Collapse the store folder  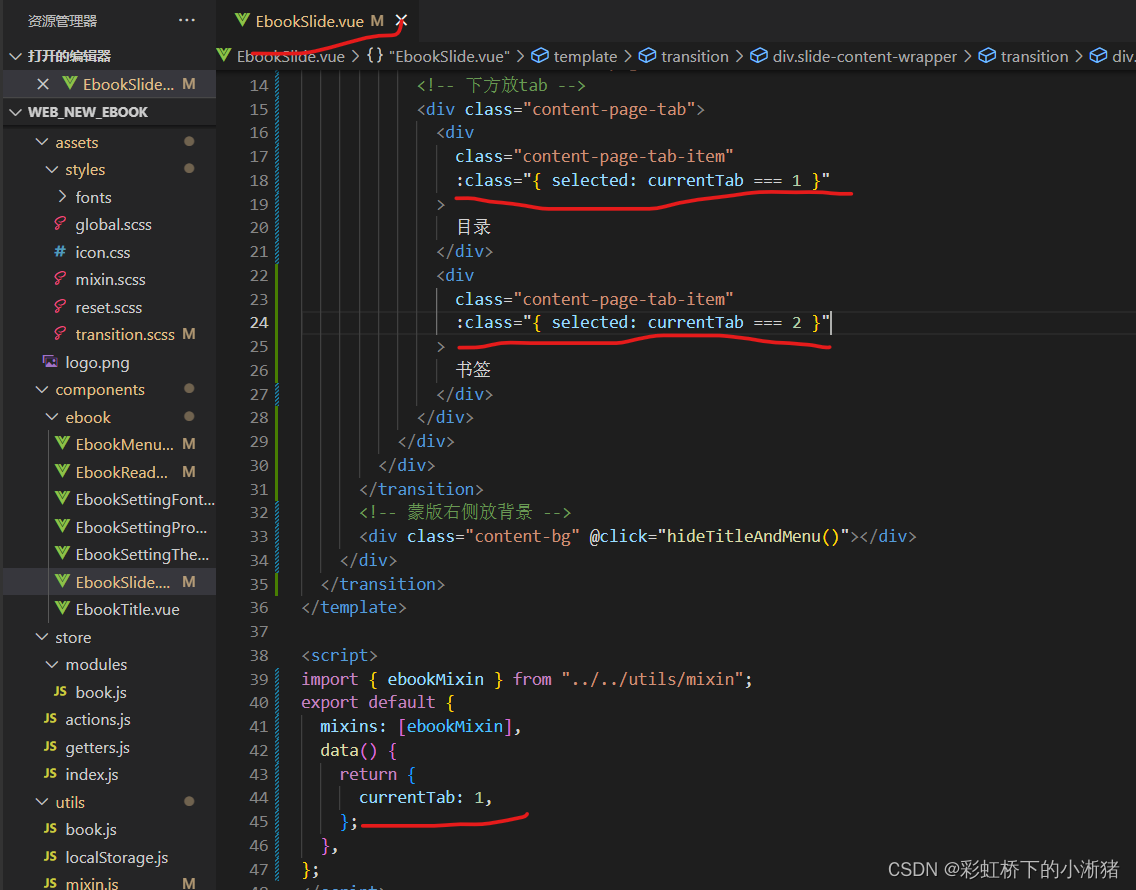[42, 637]
